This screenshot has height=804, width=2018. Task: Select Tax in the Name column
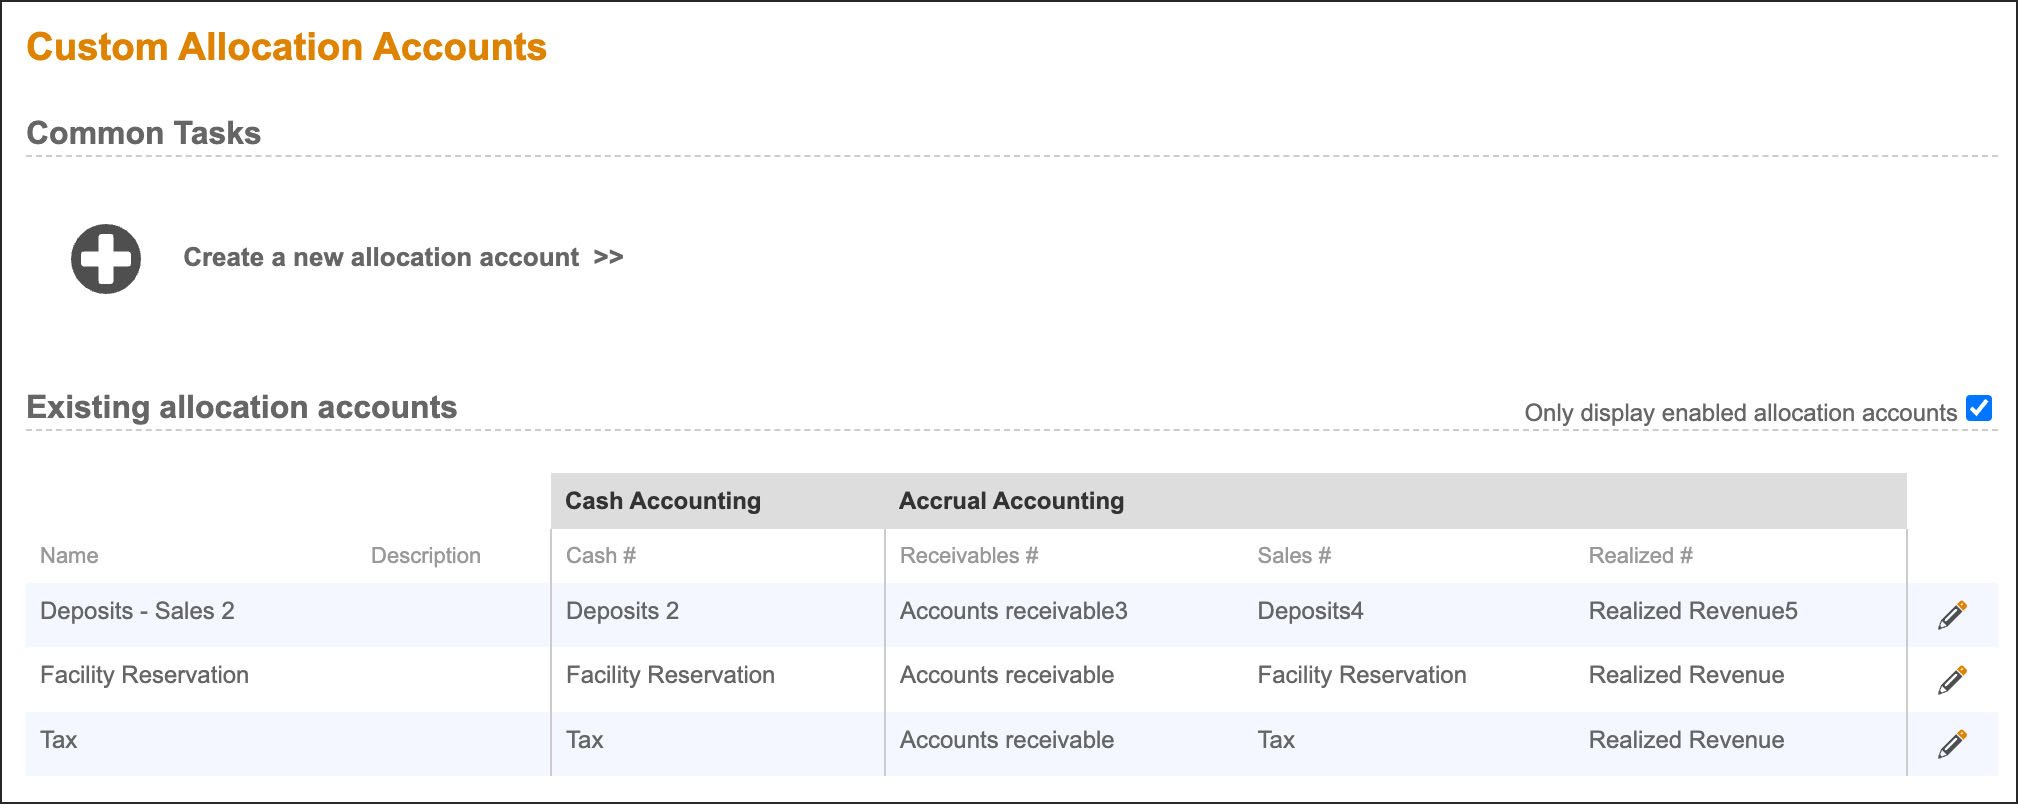click(59, 740)
